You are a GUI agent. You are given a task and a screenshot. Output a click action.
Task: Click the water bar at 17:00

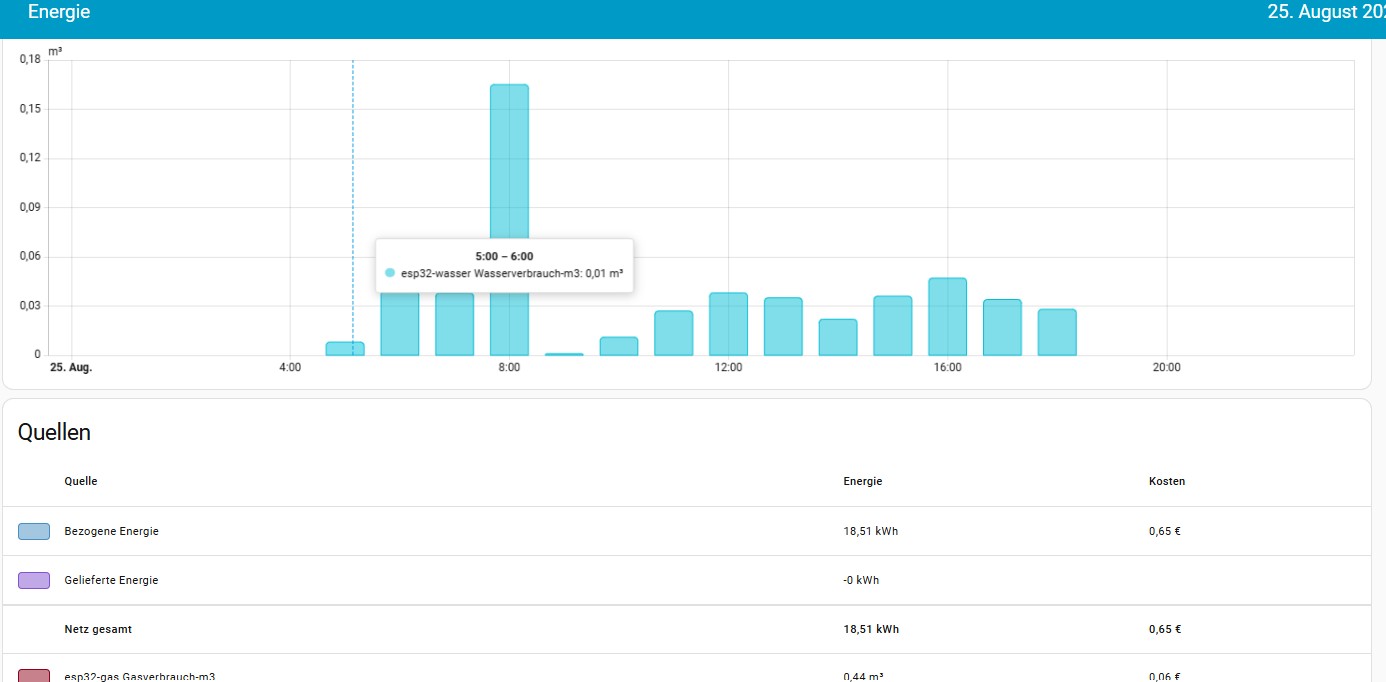click(x=1002, y=327)
